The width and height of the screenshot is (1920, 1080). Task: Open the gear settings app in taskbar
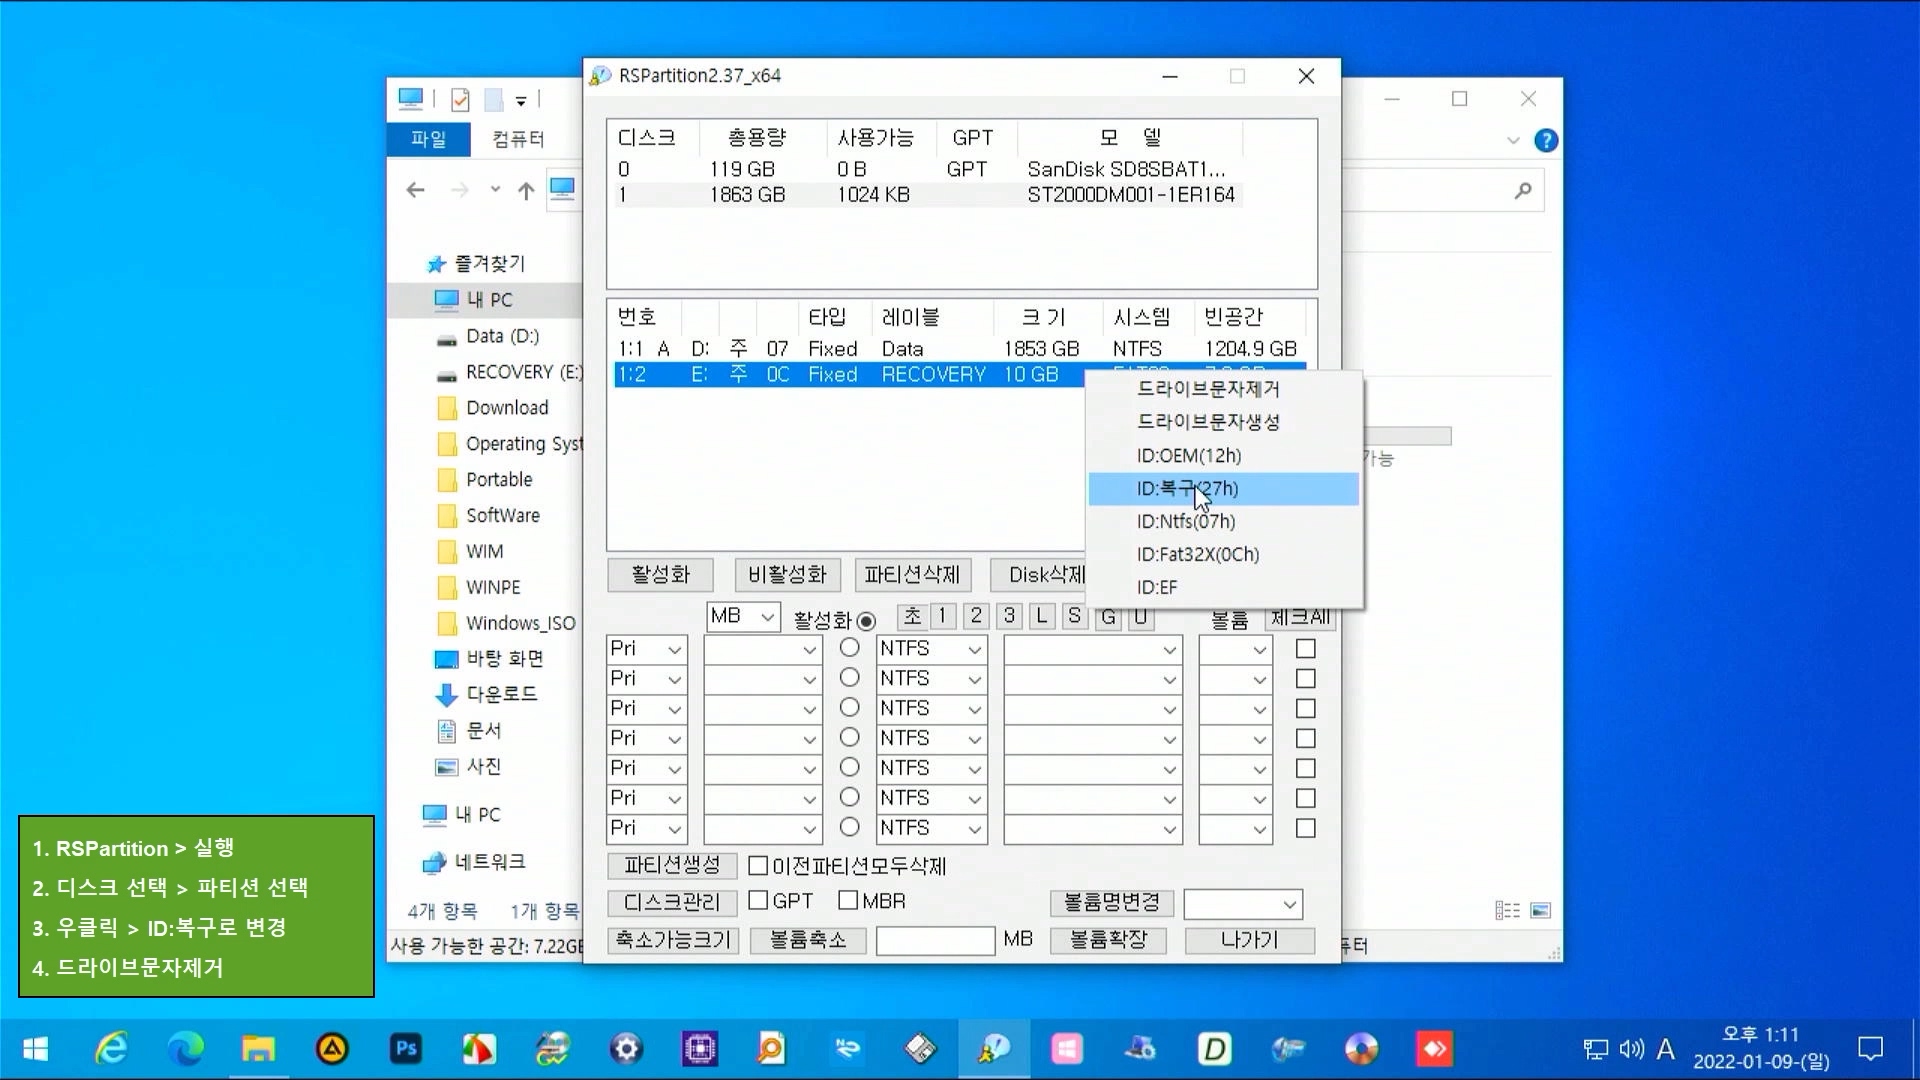tap(626, 1049)
